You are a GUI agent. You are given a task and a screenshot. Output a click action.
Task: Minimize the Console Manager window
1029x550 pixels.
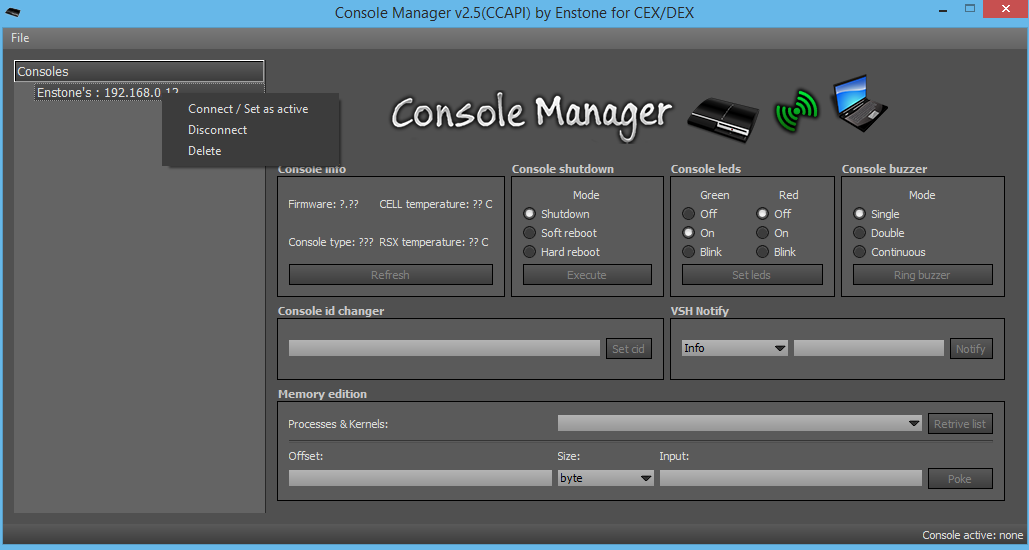(943, 11)
